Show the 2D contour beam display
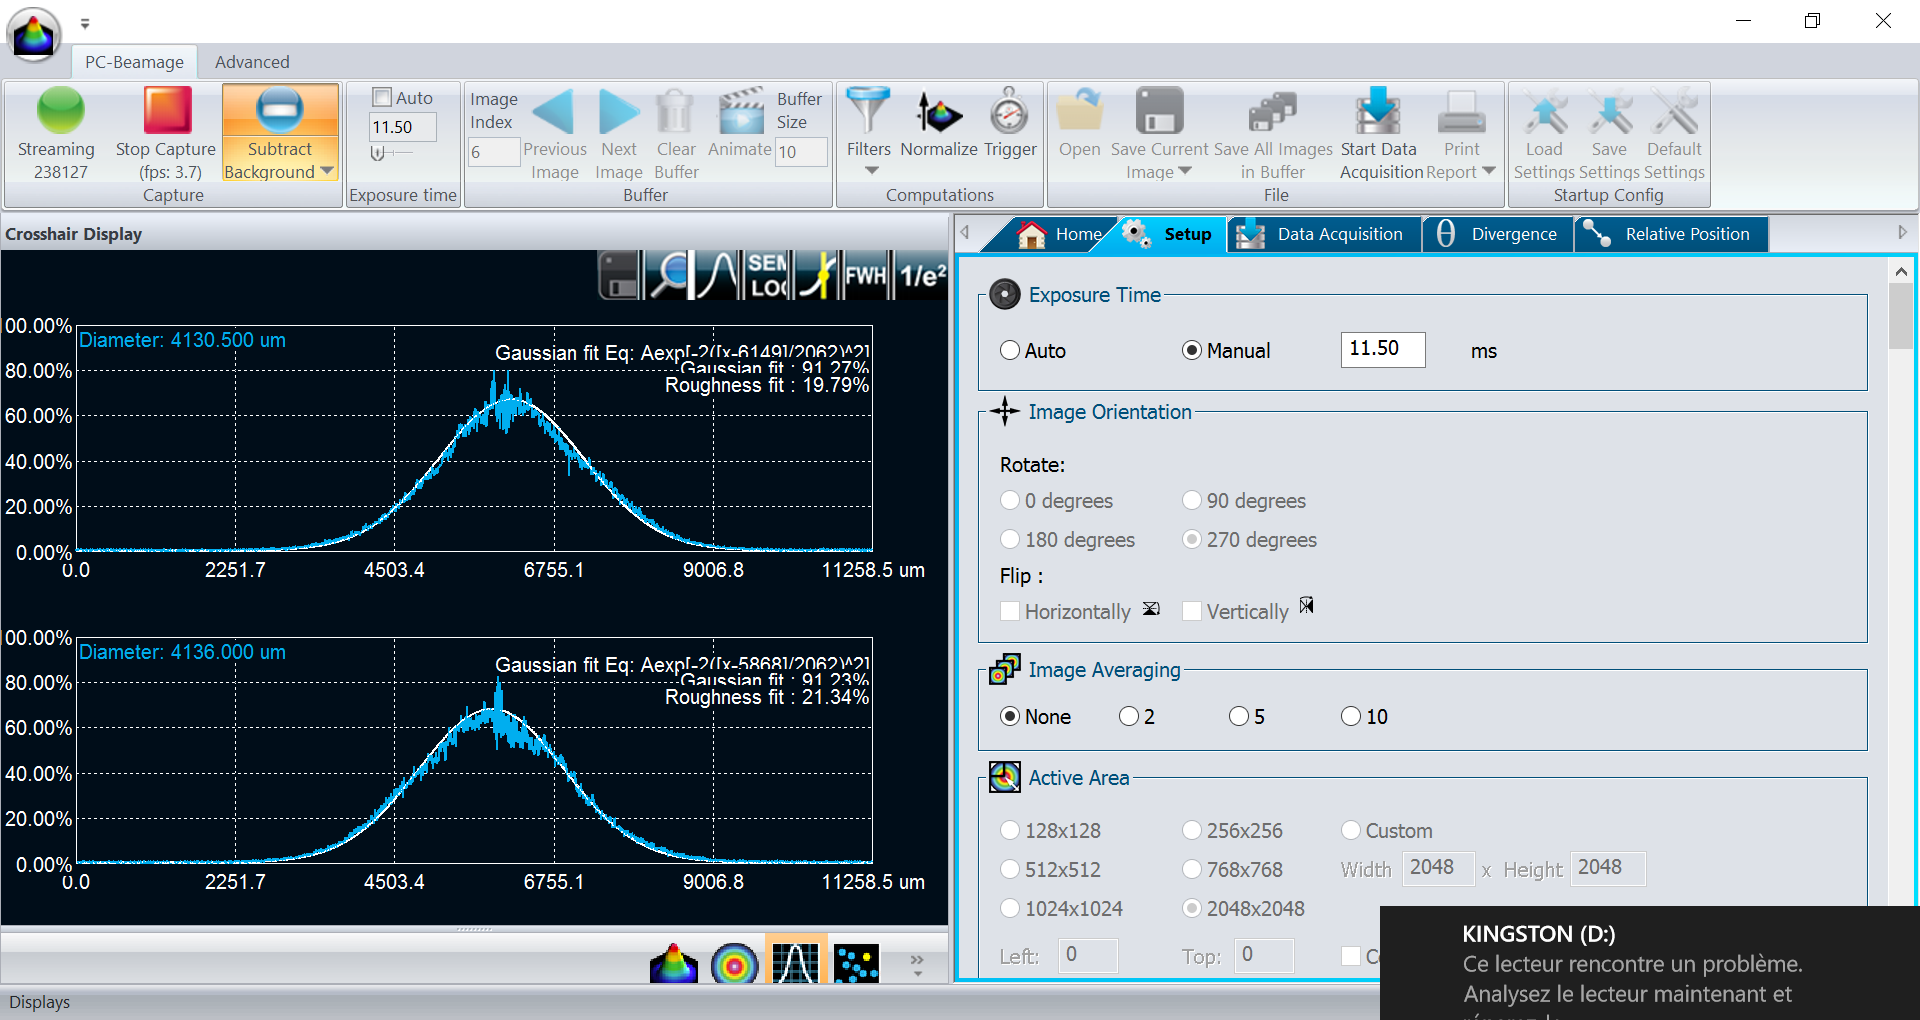1920x1020 pixels. (x=734, y=964)
